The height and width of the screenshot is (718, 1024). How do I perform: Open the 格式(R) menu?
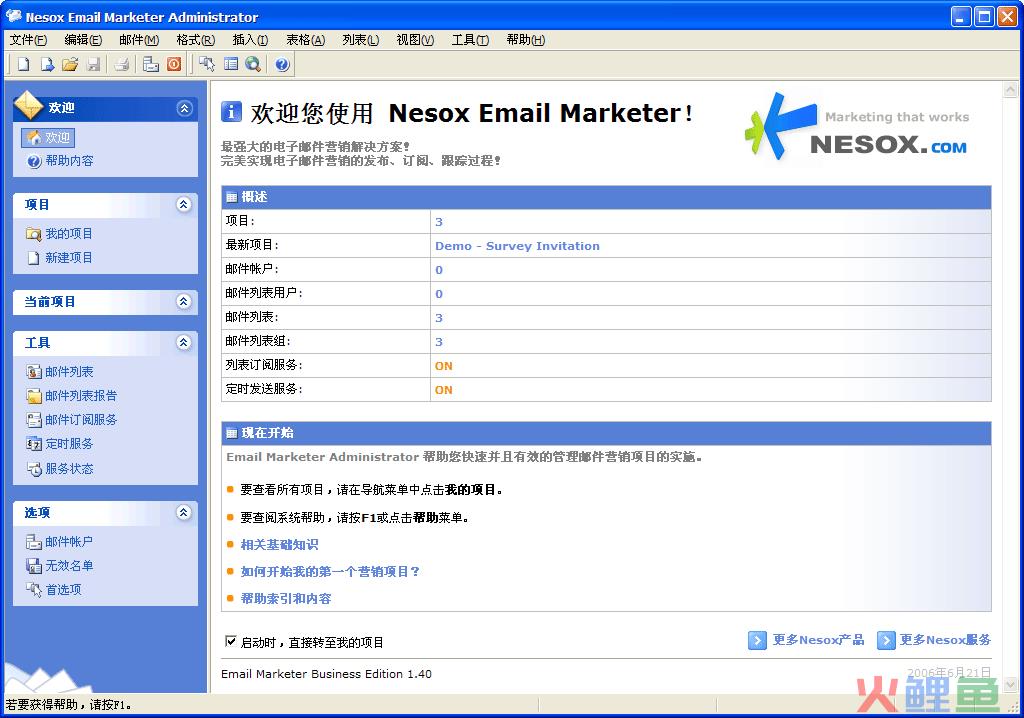195,40
